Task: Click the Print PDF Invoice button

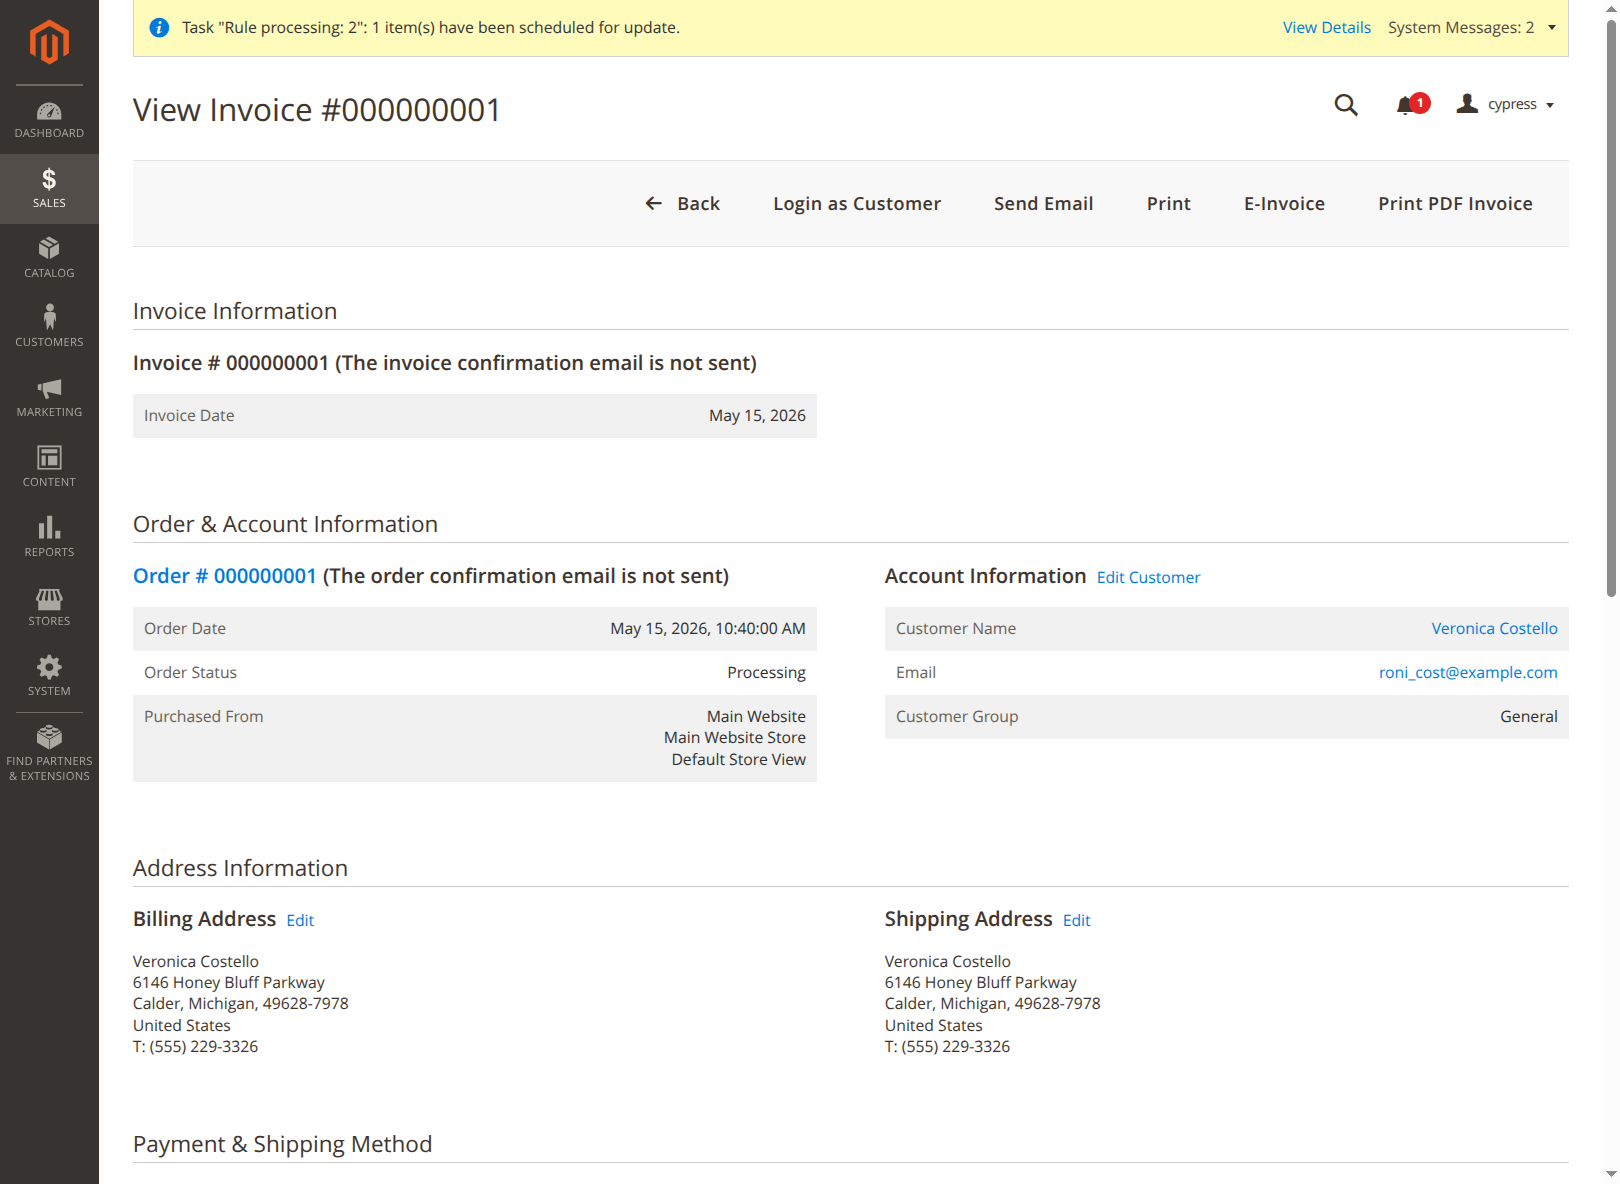Action: (x=1455, y=204)
